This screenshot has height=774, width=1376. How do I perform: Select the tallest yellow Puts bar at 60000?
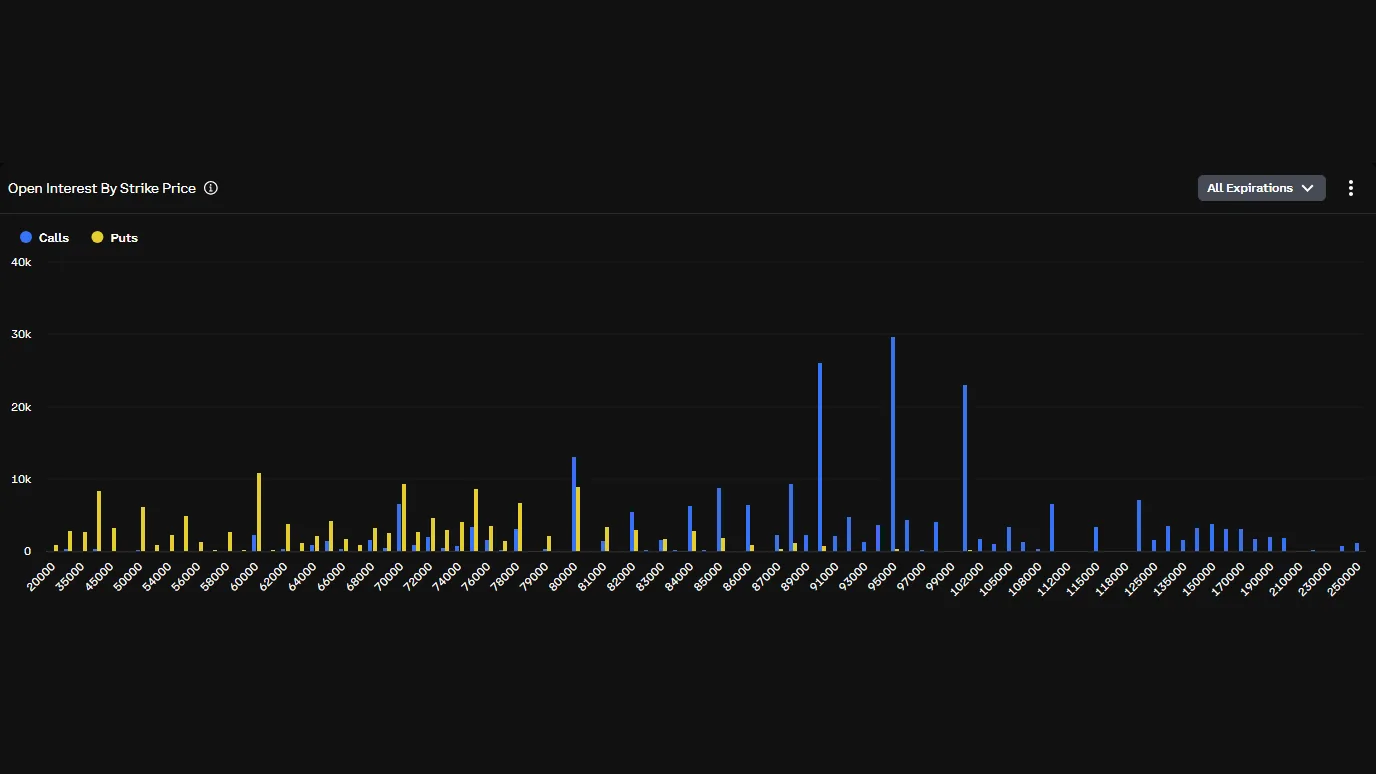pos(259,512)
